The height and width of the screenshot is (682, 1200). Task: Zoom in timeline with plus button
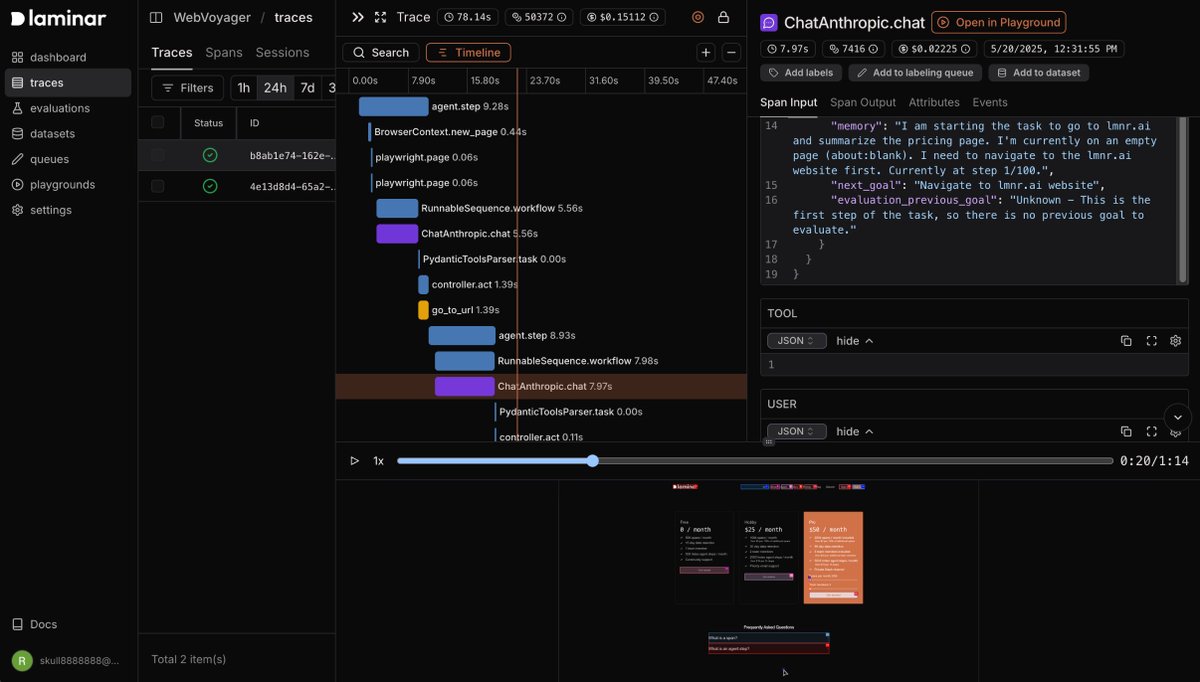tap(706, 53)
